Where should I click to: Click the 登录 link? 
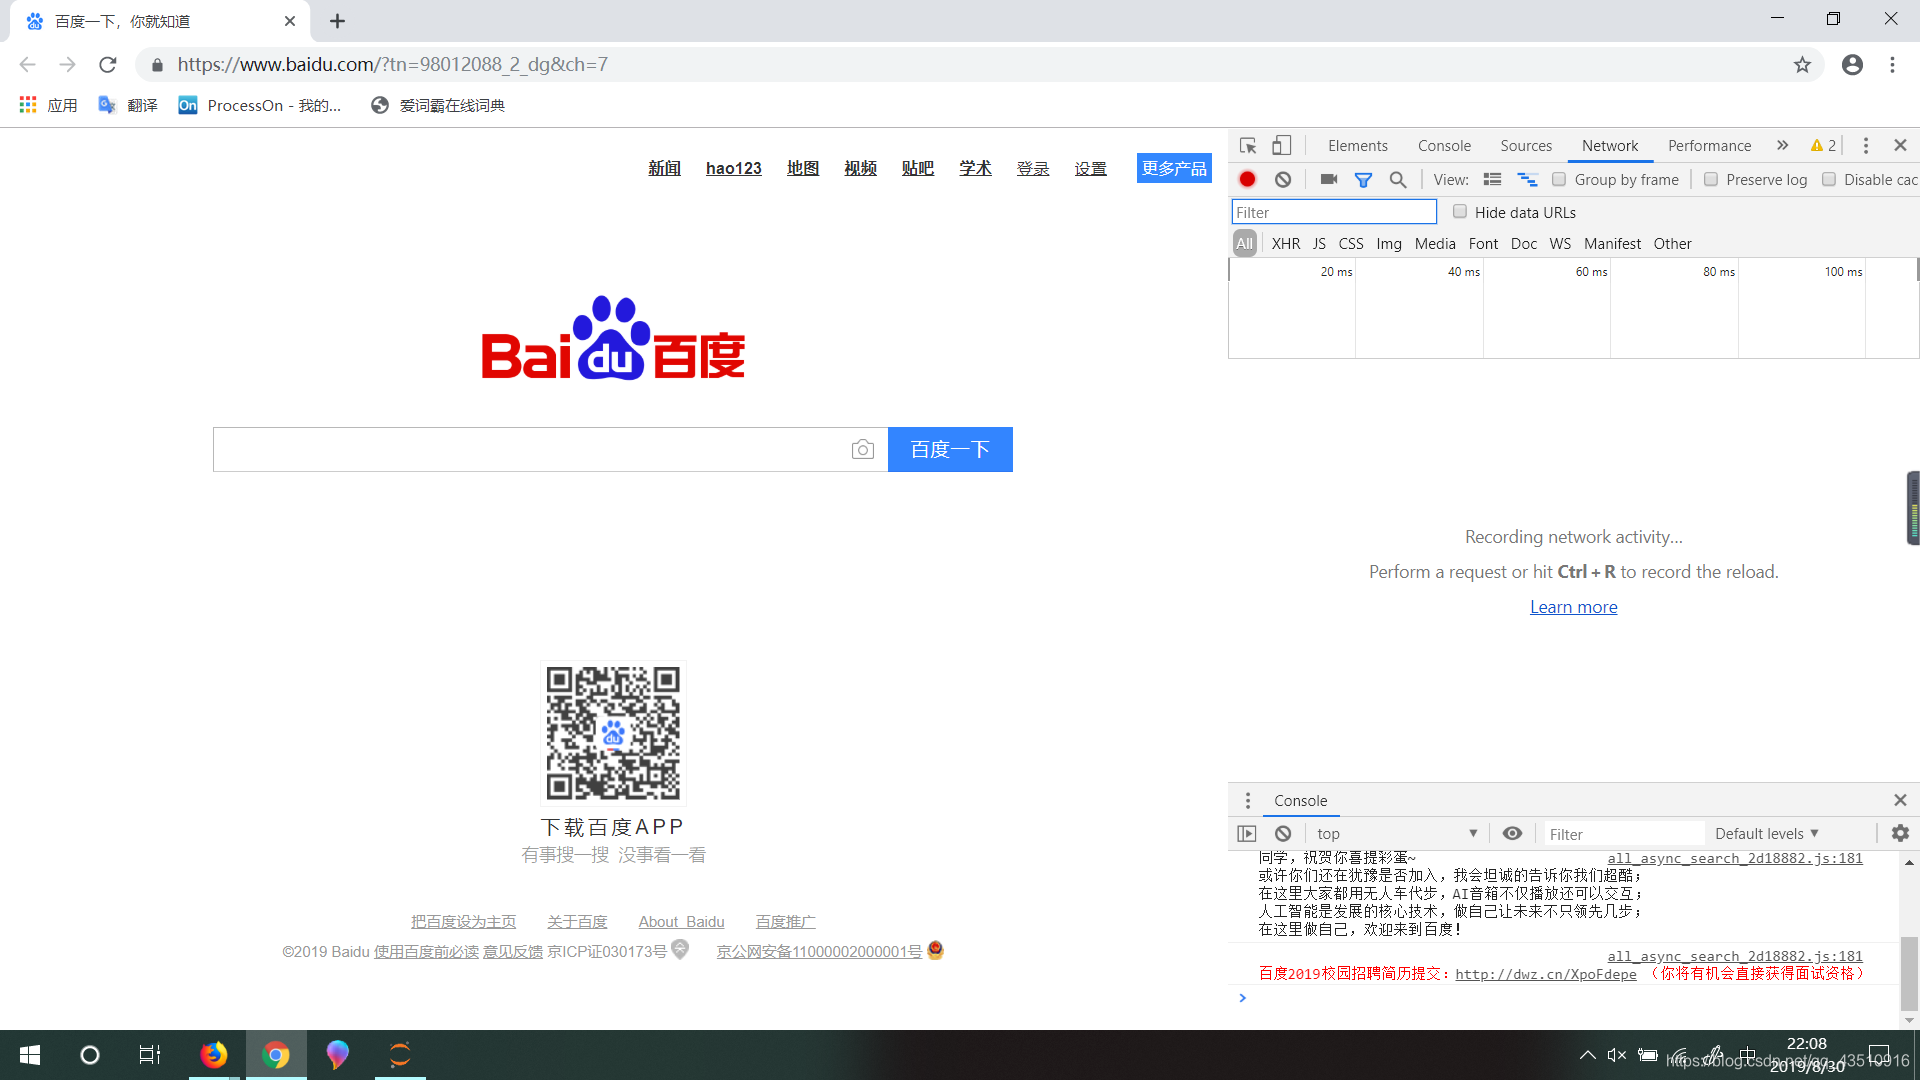click(1033, 168)
